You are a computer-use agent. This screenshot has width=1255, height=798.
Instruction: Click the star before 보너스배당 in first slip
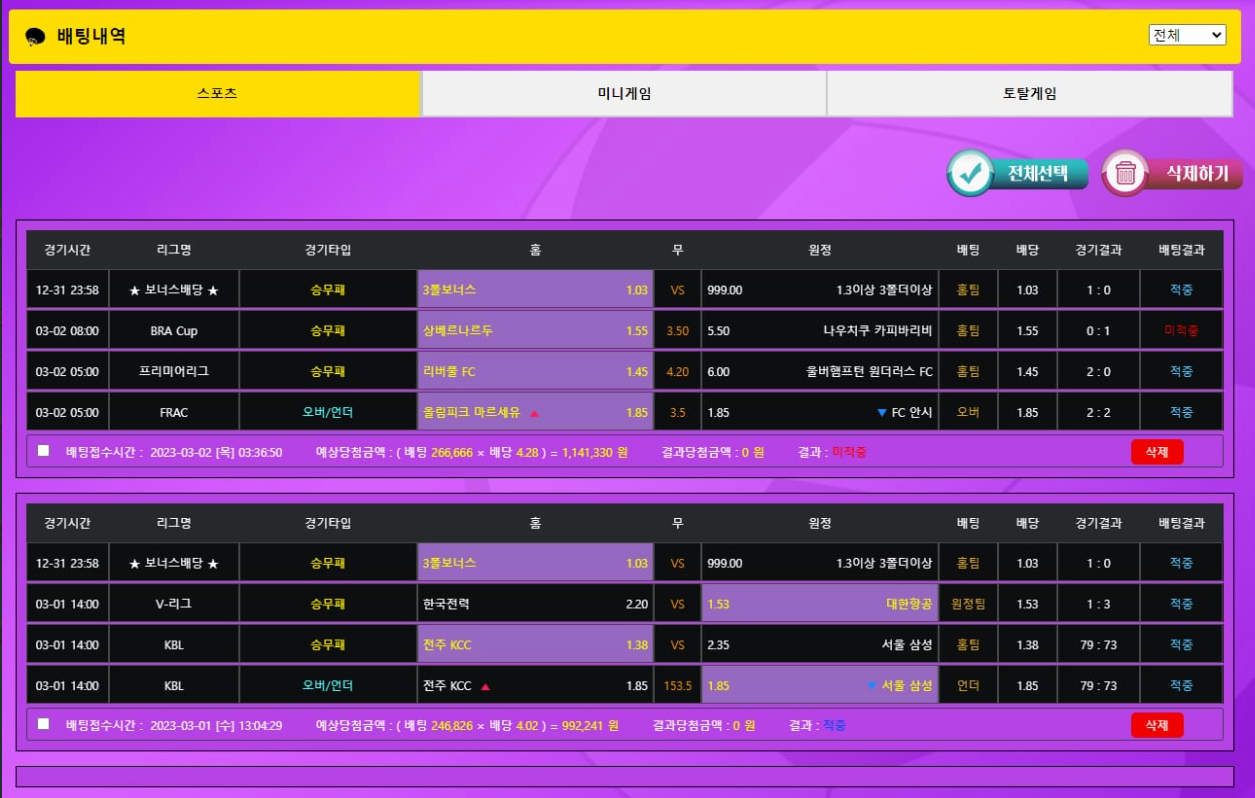[135, 291]
